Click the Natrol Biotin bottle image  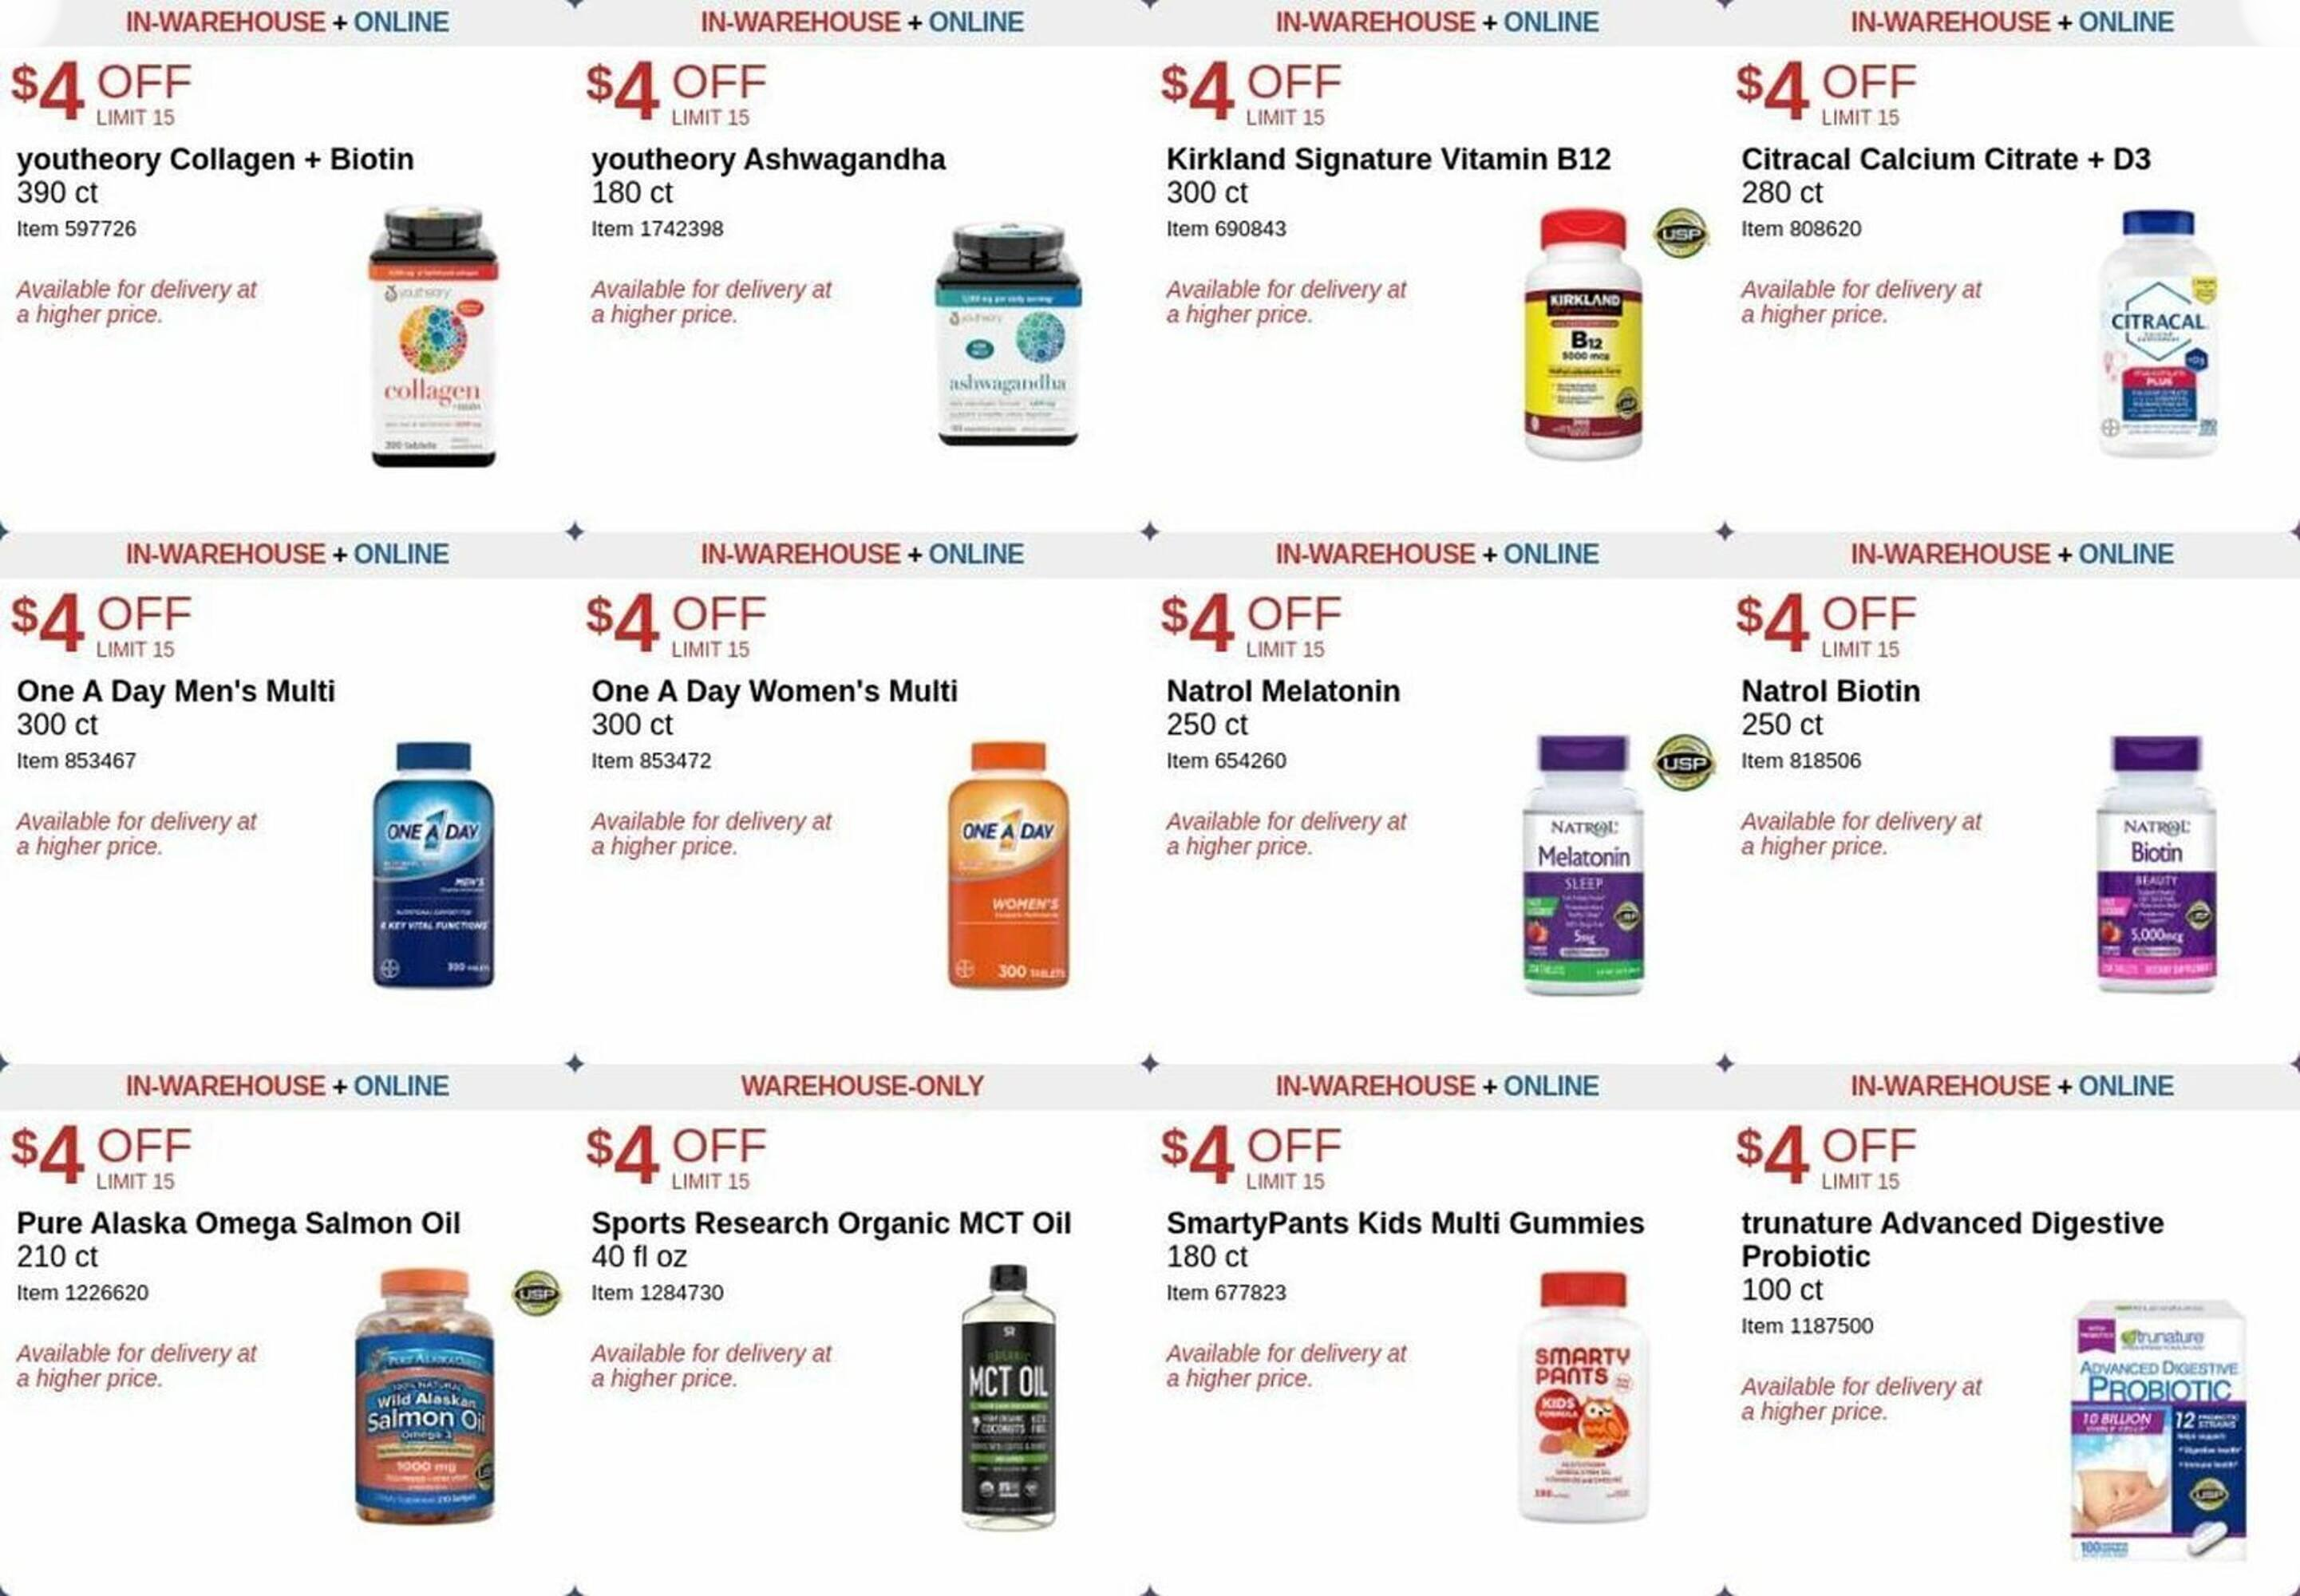point(2157,865)
